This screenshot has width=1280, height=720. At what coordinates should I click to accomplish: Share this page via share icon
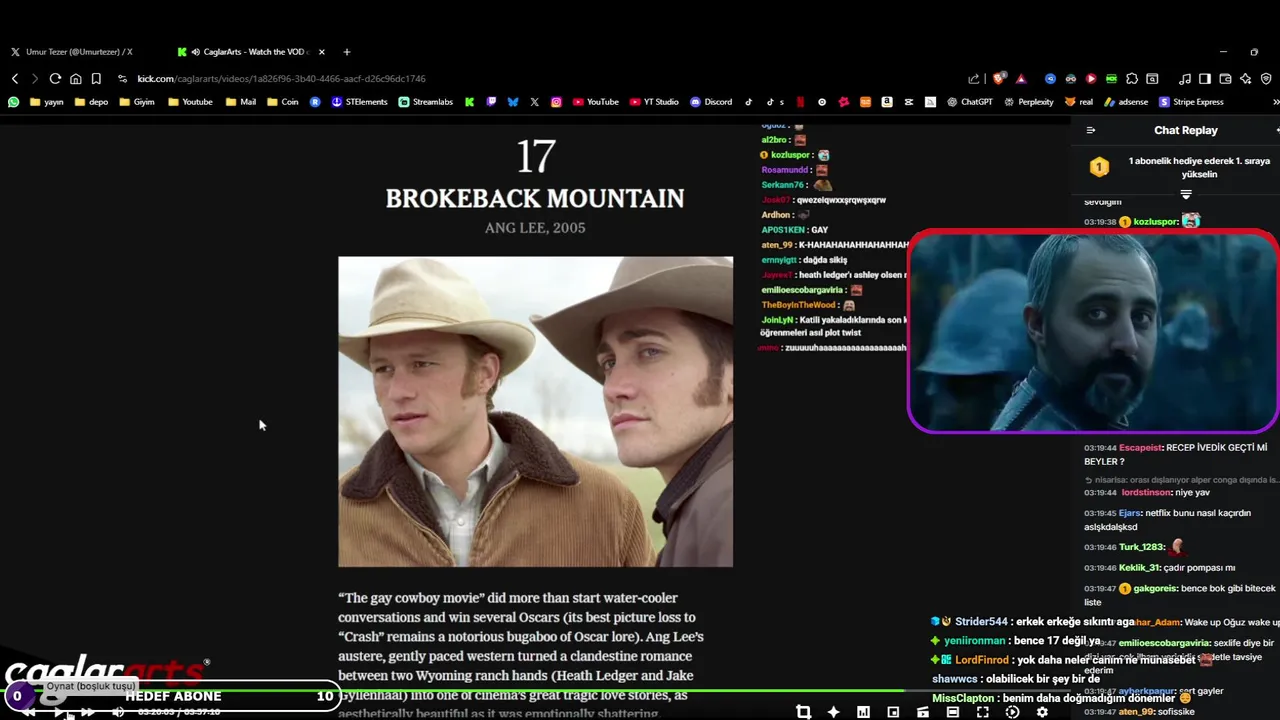coord(974,79)
